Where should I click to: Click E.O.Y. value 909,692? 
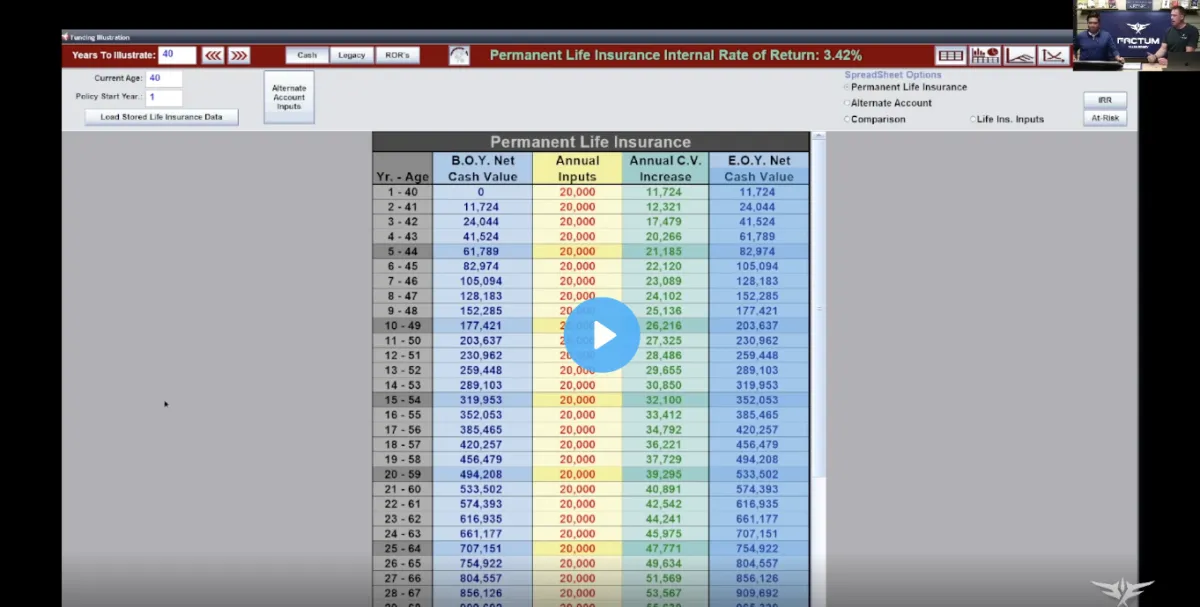point(758,593)
